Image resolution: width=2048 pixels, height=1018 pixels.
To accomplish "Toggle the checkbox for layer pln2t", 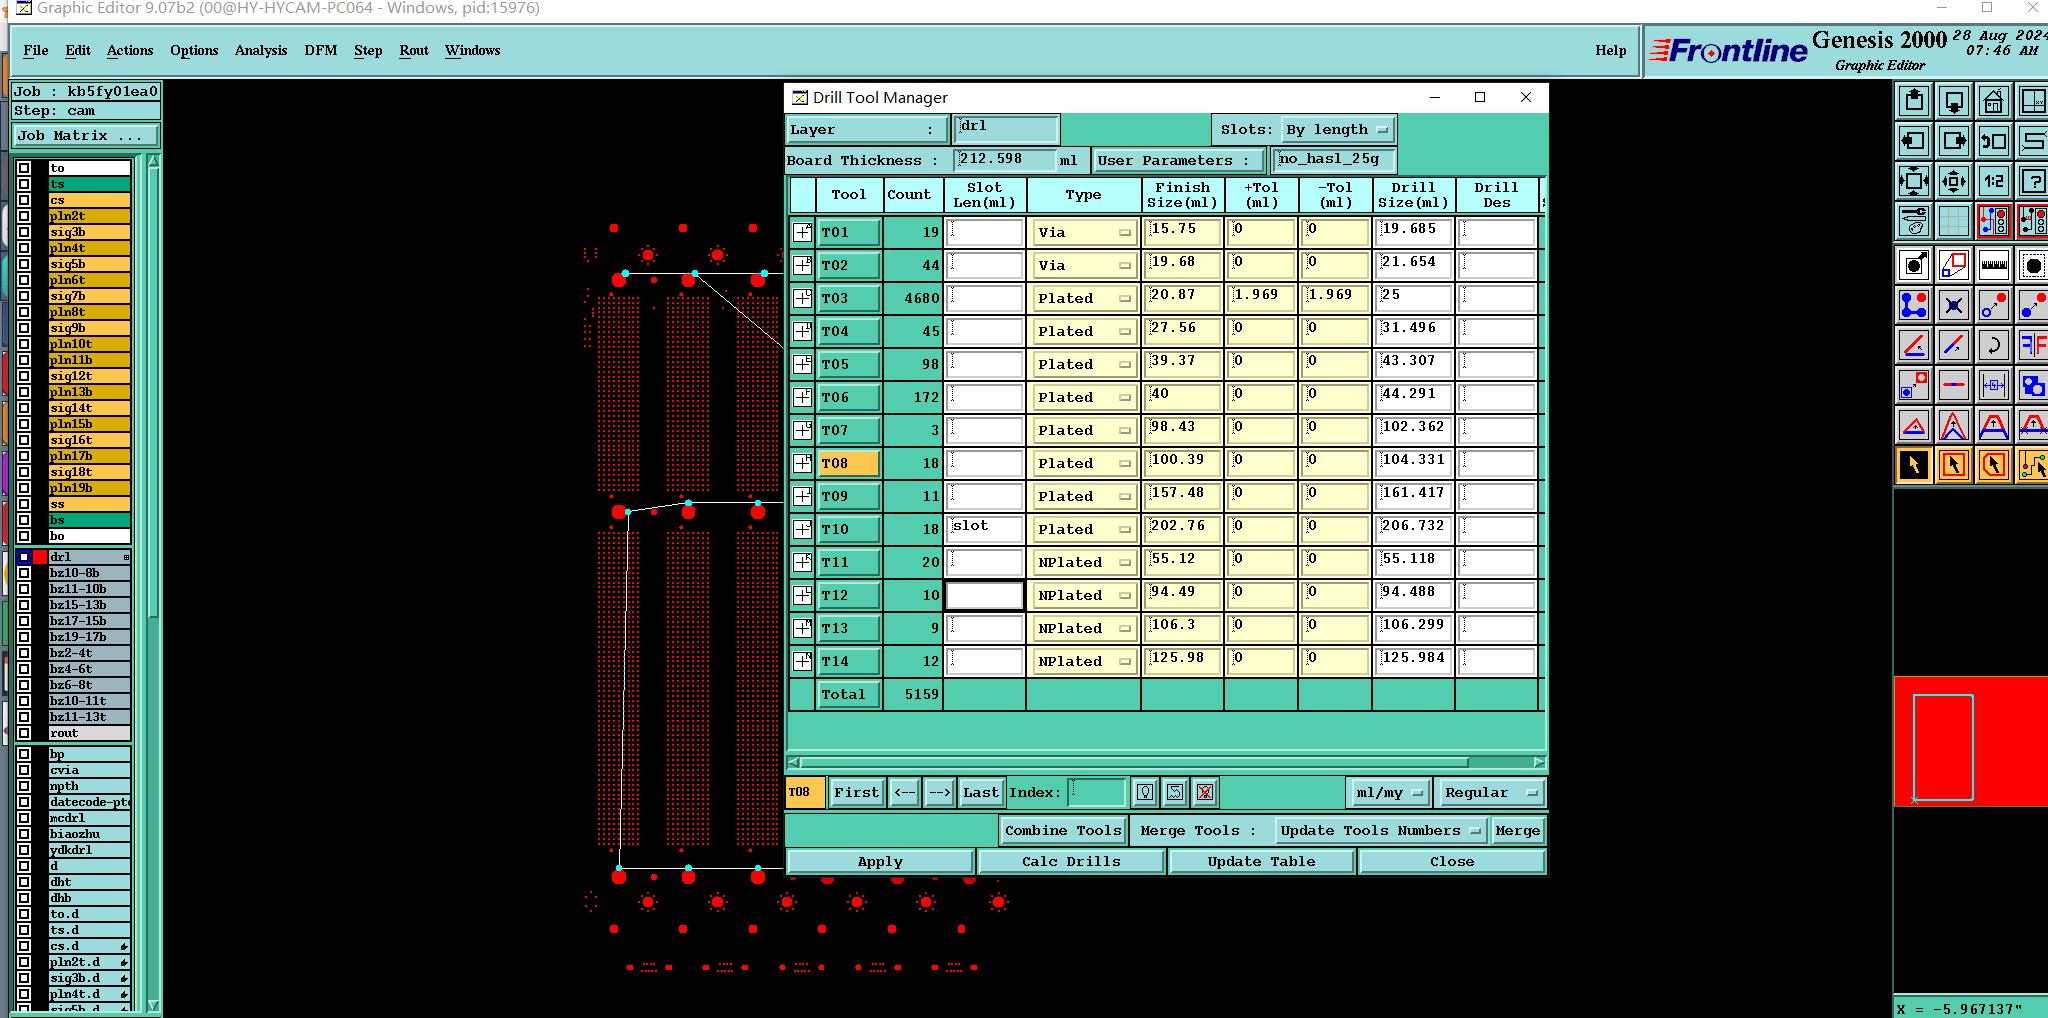I will [x=24, y=216].
